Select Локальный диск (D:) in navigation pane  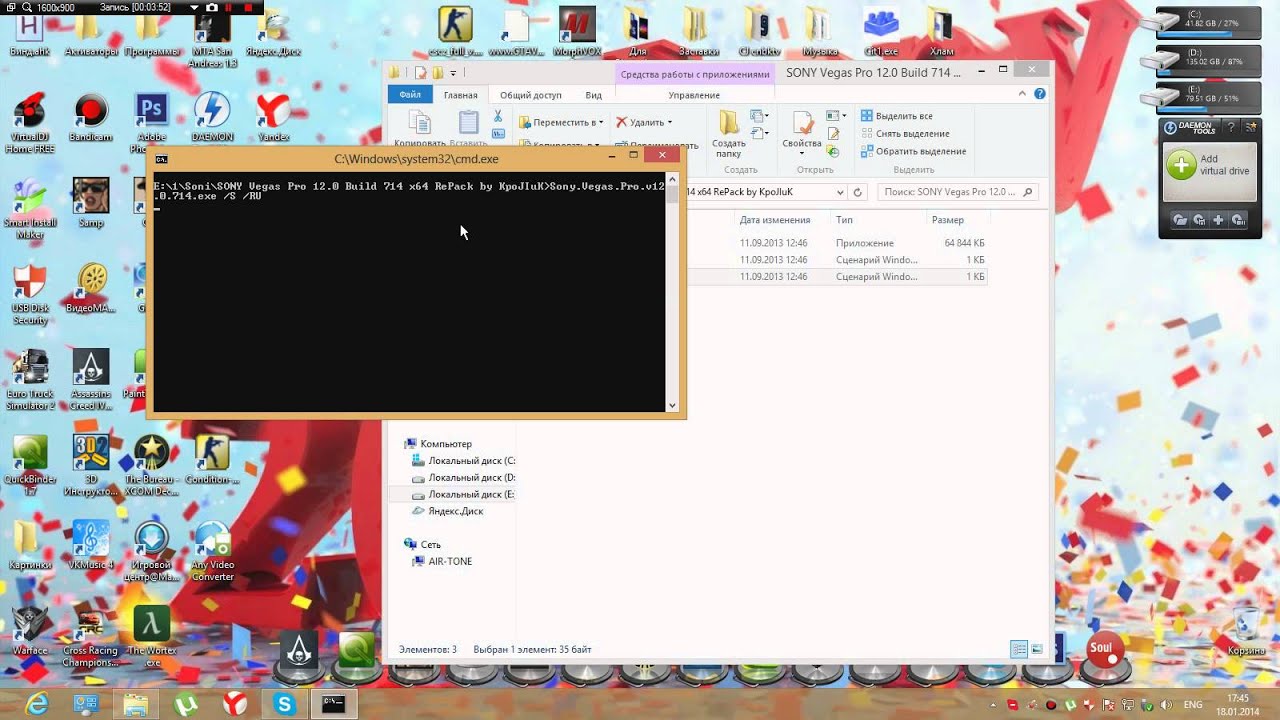coord(464,478)
